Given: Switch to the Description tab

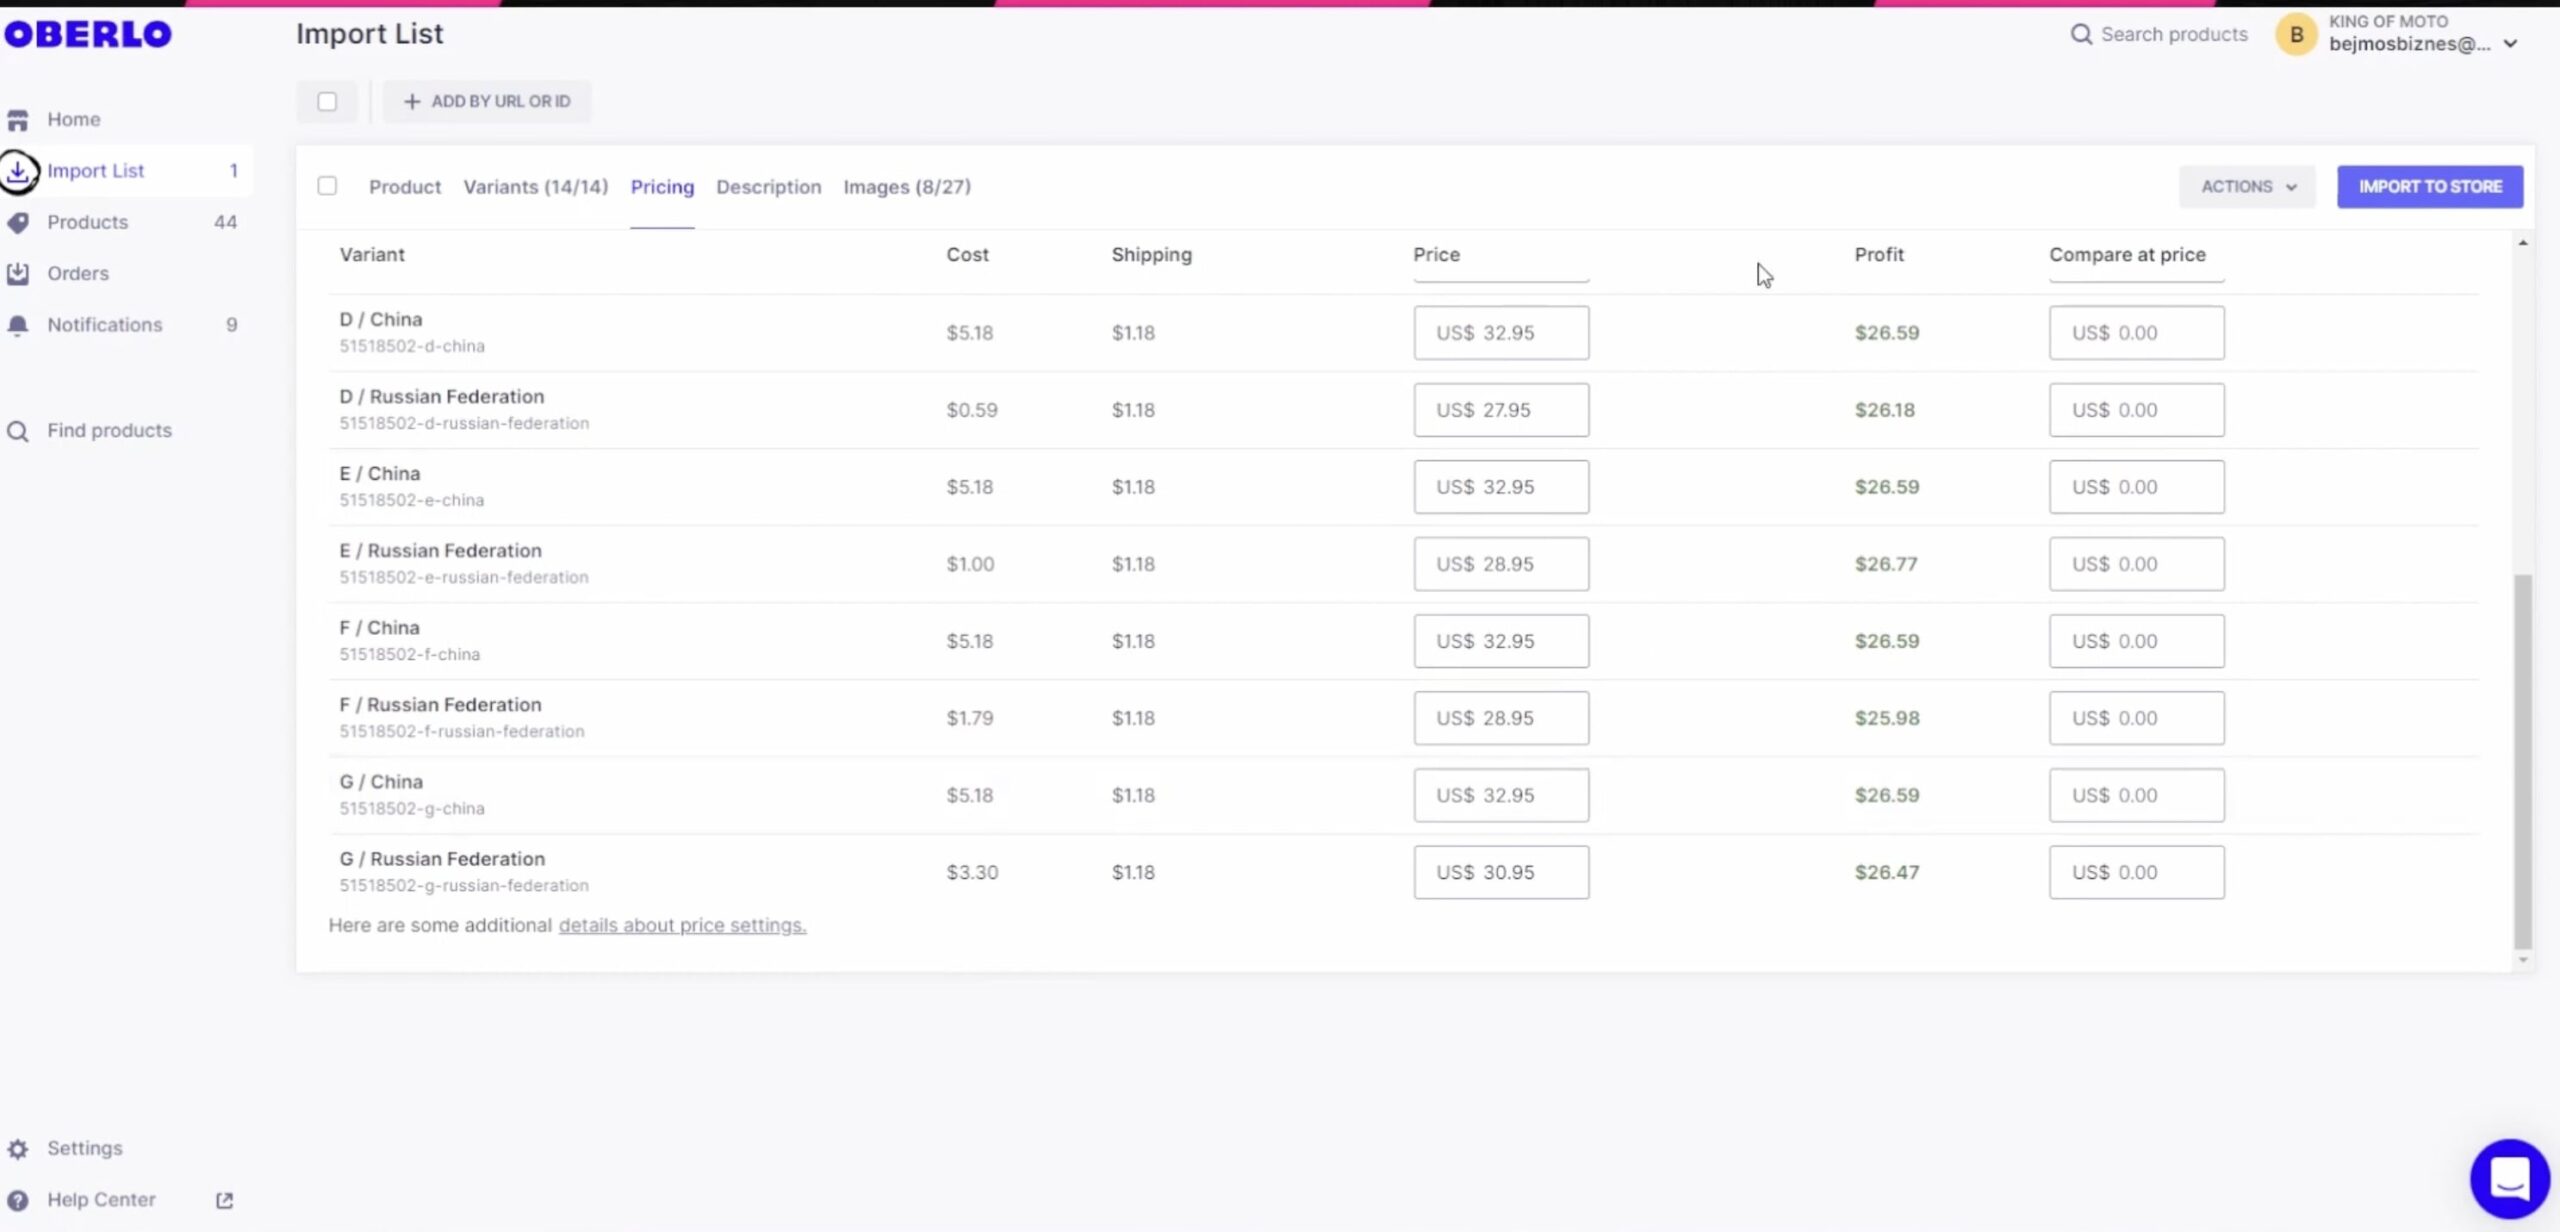Looking at the screenshot, I should pos(768,187).
